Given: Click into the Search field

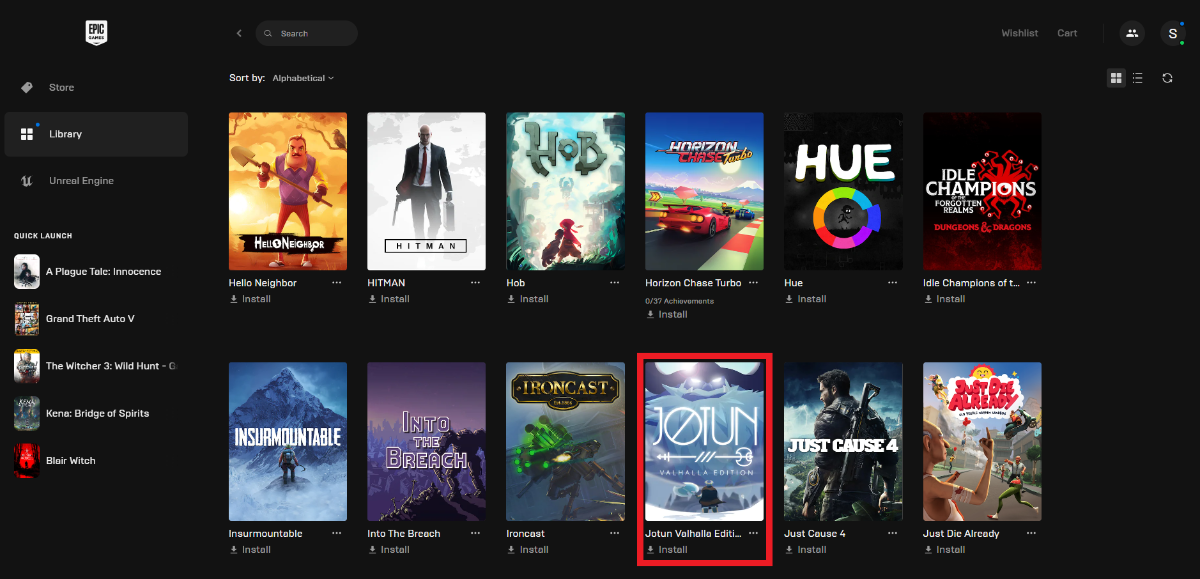Looking at the screenshot, I should pos(306,33).
